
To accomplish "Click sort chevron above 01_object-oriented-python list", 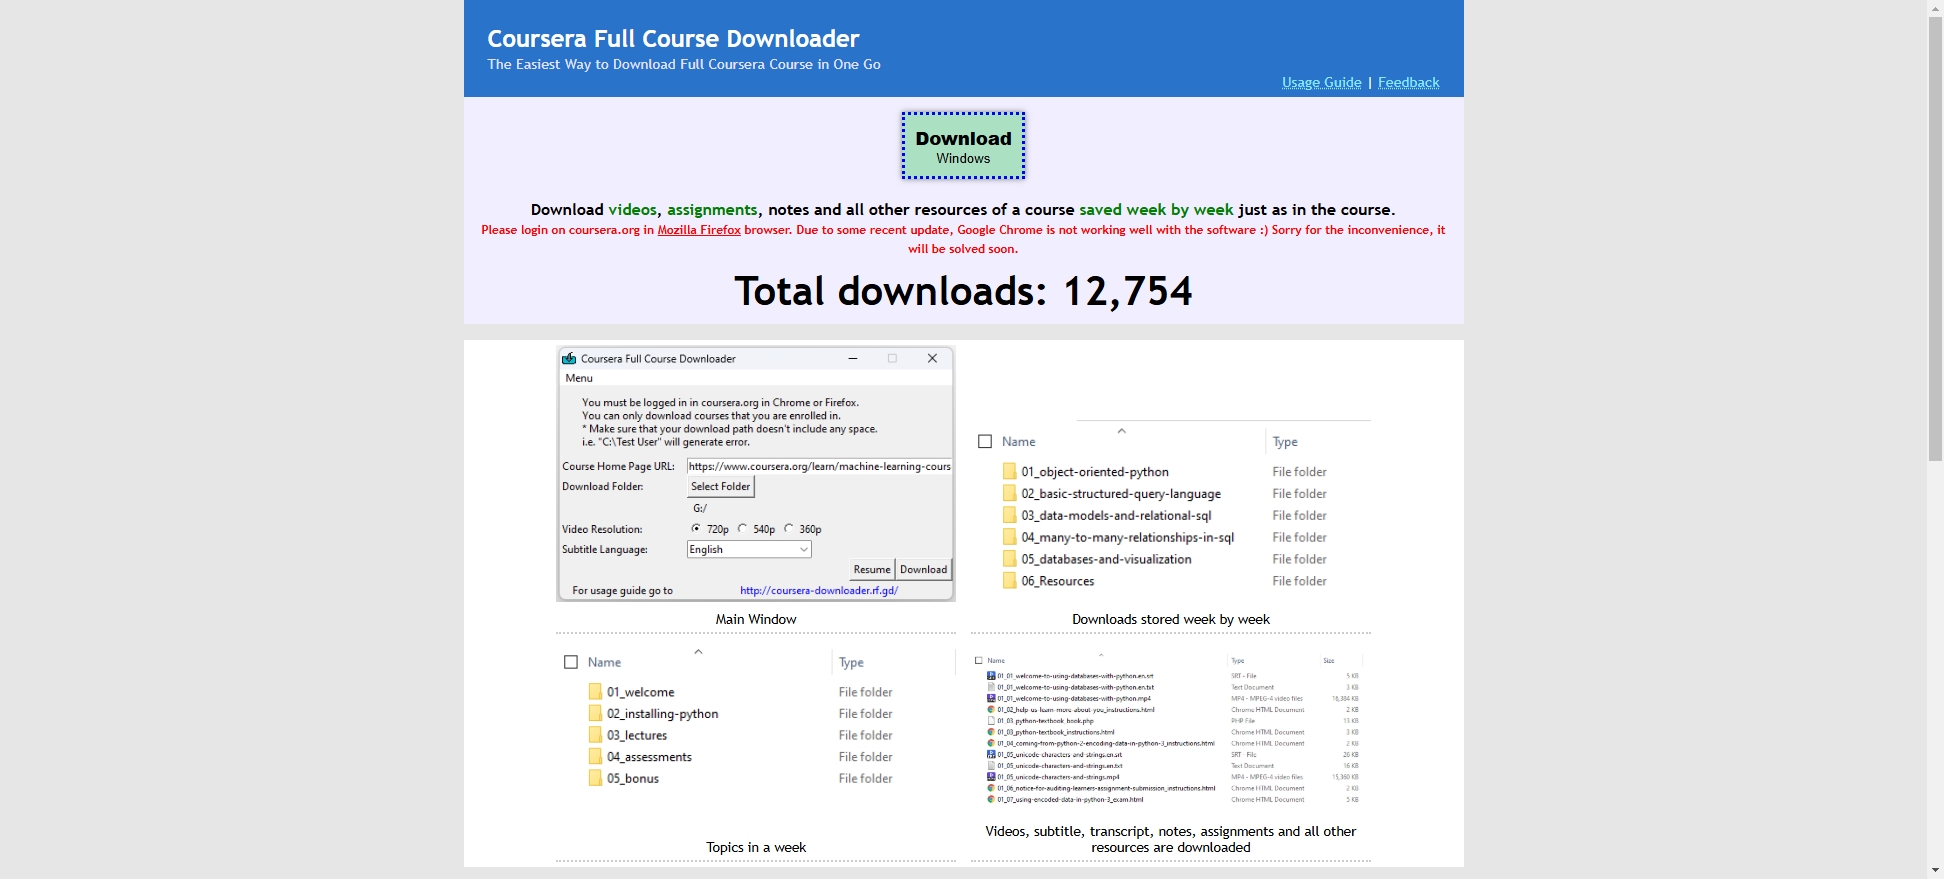I will [x=1121, y=431].
